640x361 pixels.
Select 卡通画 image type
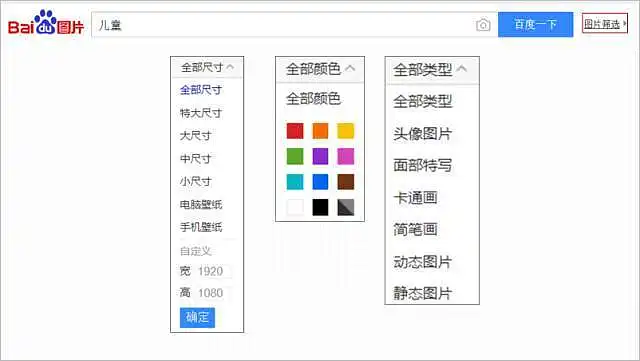pos(416,198)
